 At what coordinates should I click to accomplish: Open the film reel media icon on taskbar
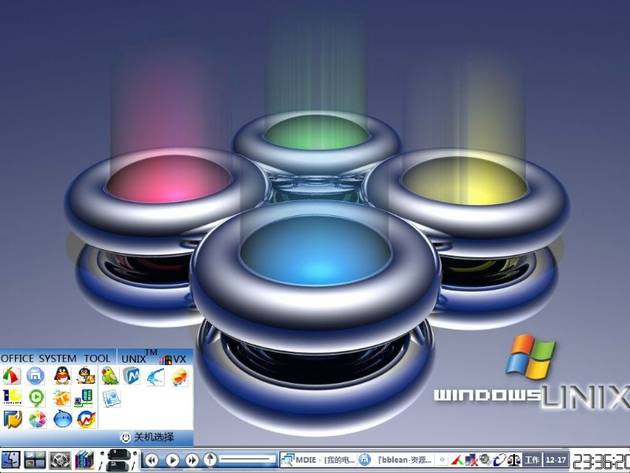(x=60, y=460)
